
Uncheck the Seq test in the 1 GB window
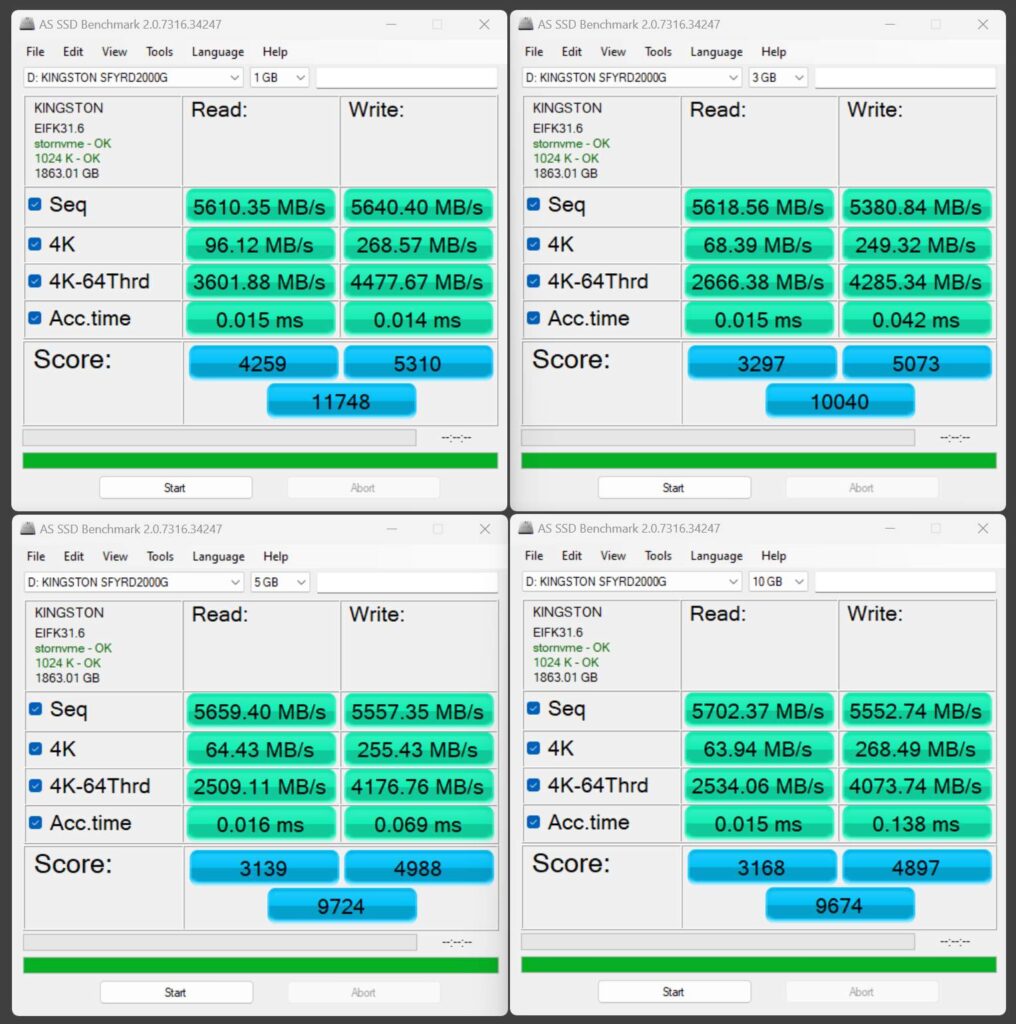[x=35, y=205]
